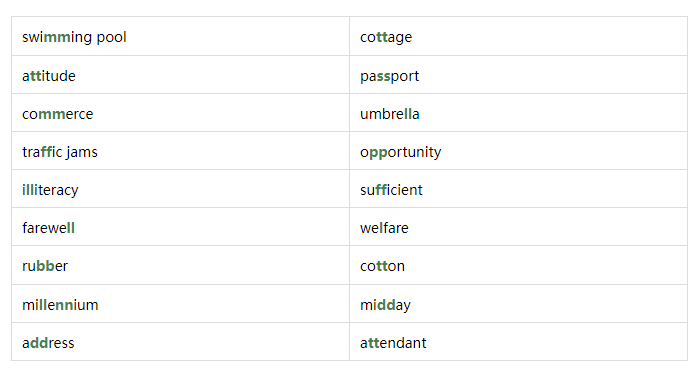Select the attendant cell
This screenshot has height=375, width=696.
[518, 342]
